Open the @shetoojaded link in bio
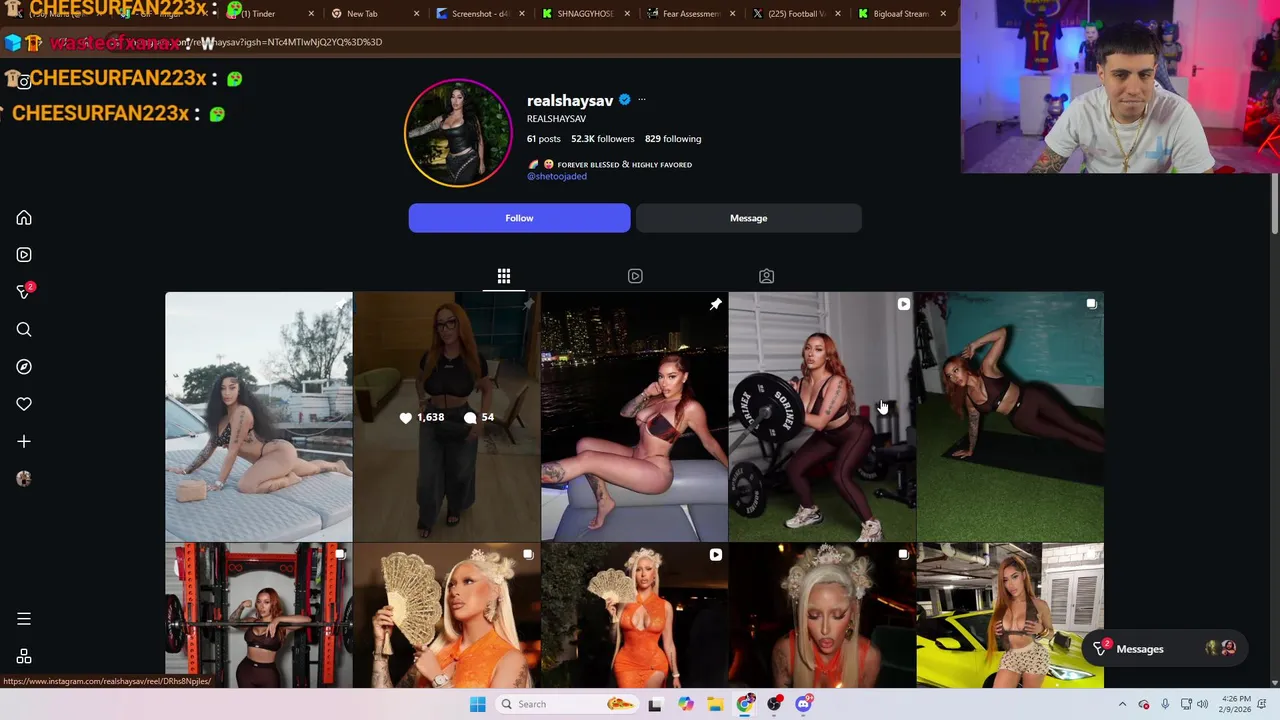The height and width of the screenshot is (720, 1280). tap(557, 176)
